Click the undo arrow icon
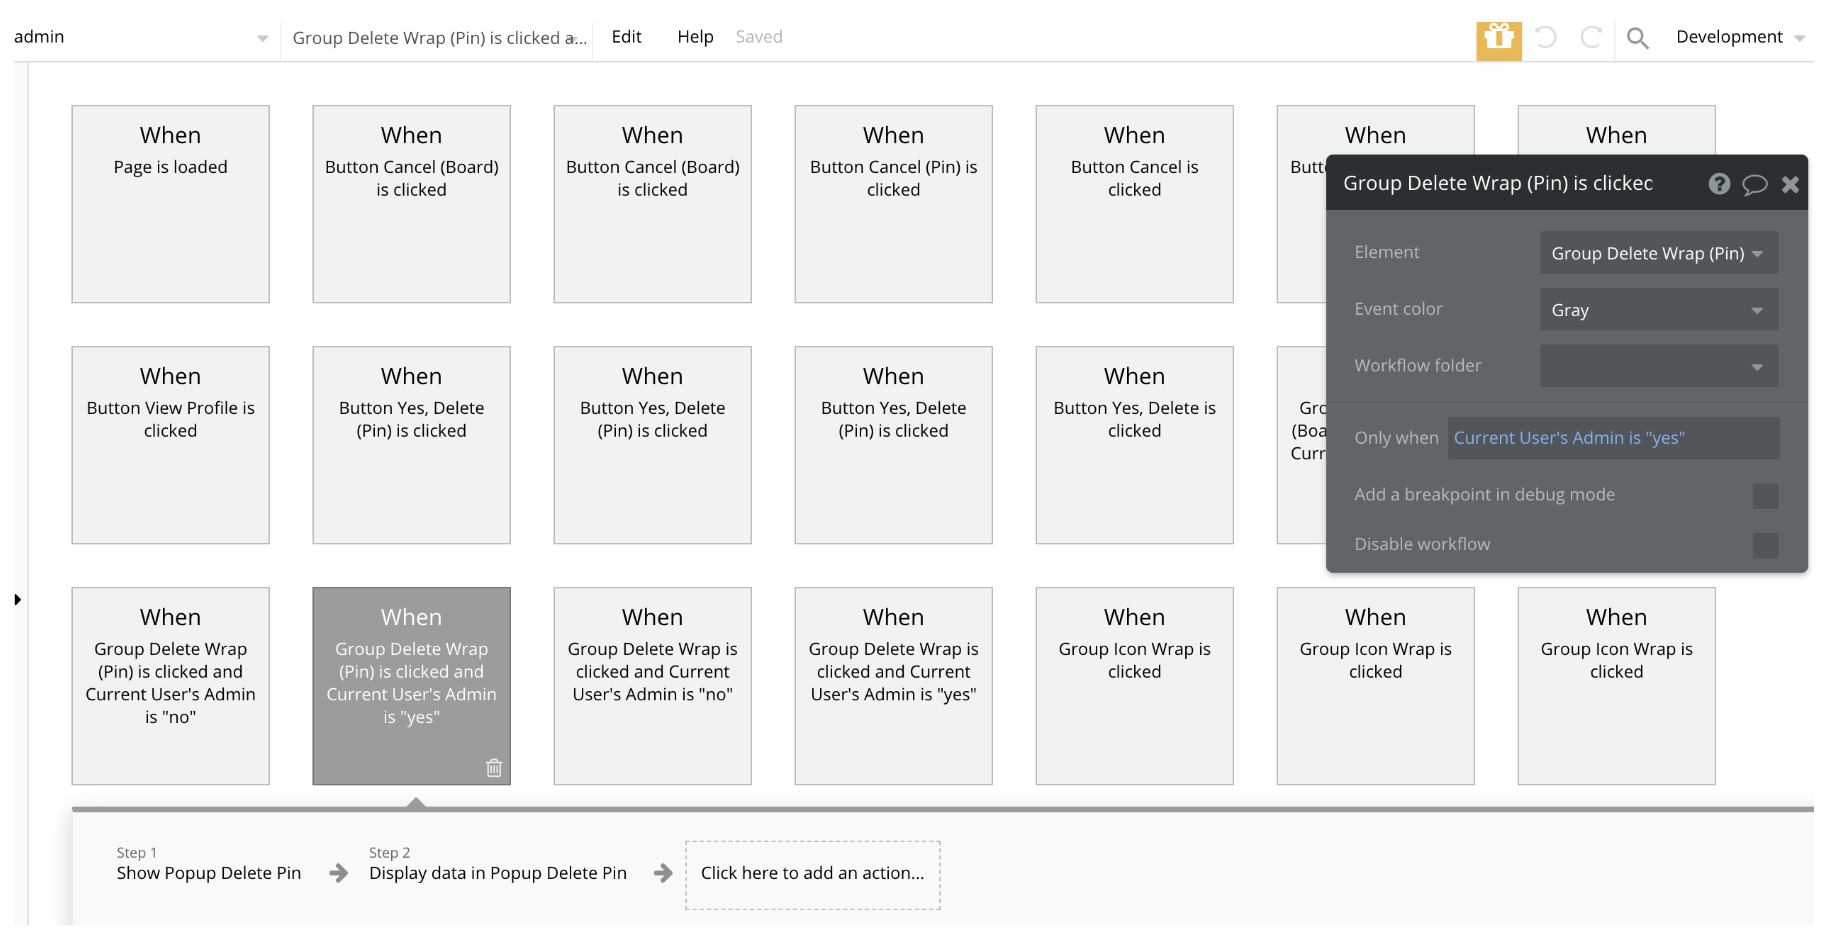1830x934 pixels. [x=1545, y=38]
